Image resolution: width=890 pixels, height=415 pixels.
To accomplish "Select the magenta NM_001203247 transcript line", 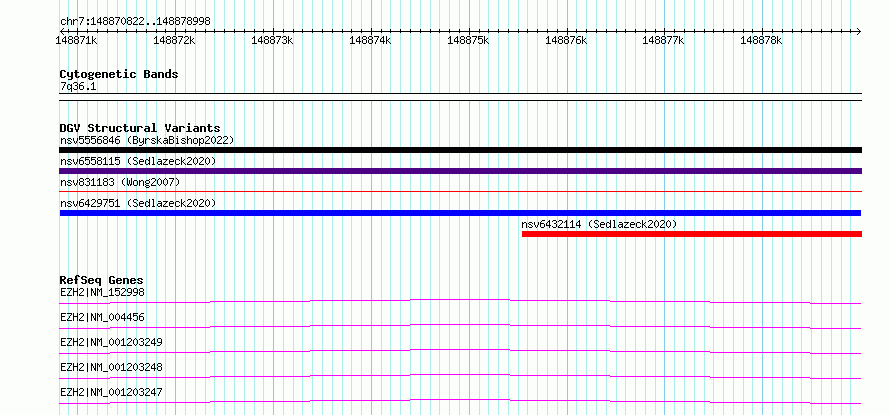I will (460, 400).
